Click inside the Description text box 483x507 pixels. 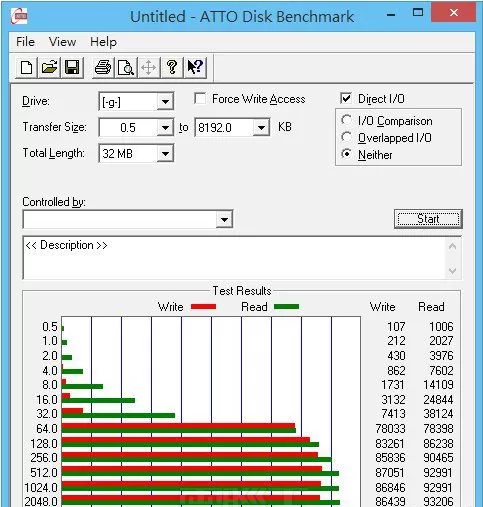pyautogui.click(x=234, y=258)
